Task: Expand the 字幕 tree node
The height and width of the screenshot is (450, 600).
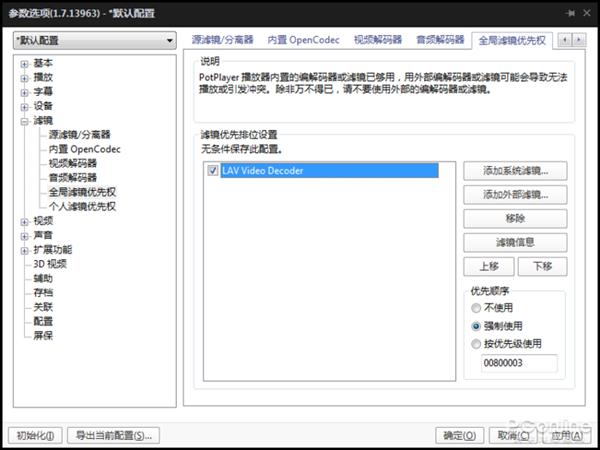Action: (24, 93)
